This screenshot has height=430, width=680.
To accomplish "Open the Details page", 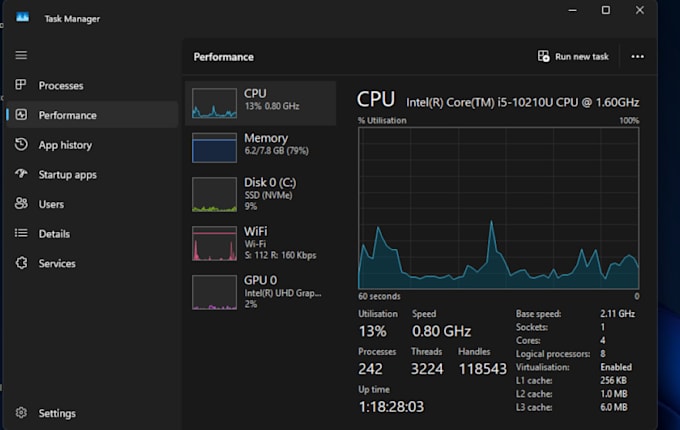I will (54, 234).
